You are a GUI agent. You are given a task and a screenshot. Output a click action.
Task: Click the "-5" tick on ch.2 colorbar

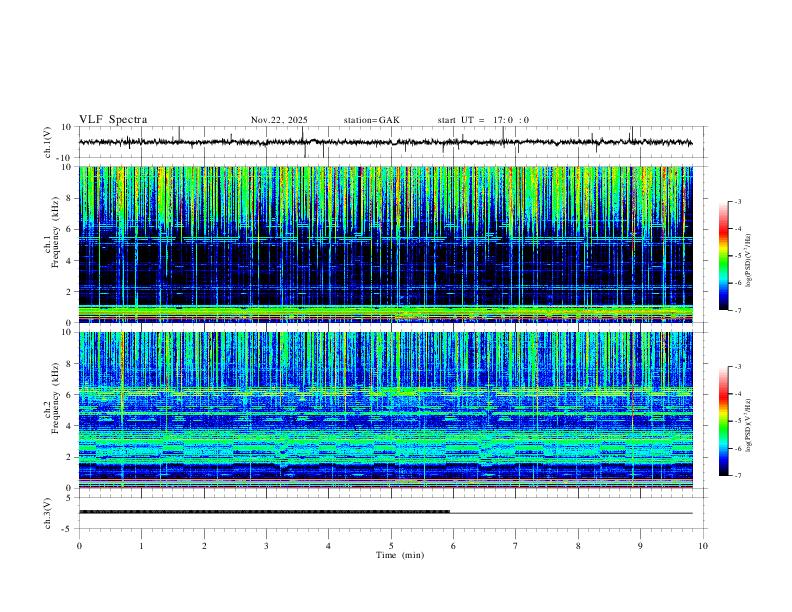(738, 421)
